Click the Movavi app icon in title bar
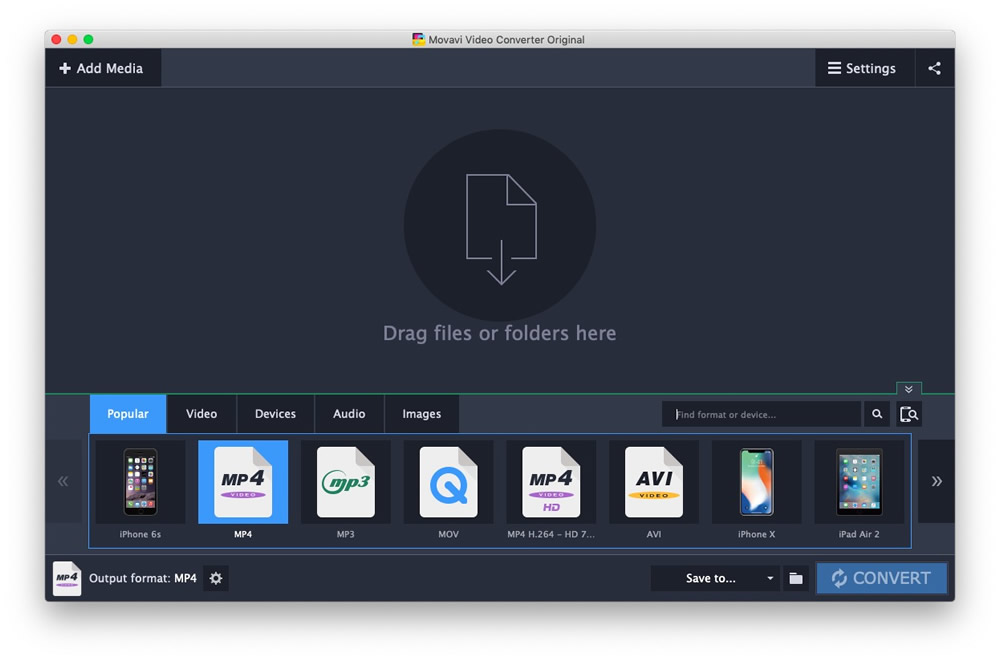This screenshot has width=1000, height=661. point(418,39)
